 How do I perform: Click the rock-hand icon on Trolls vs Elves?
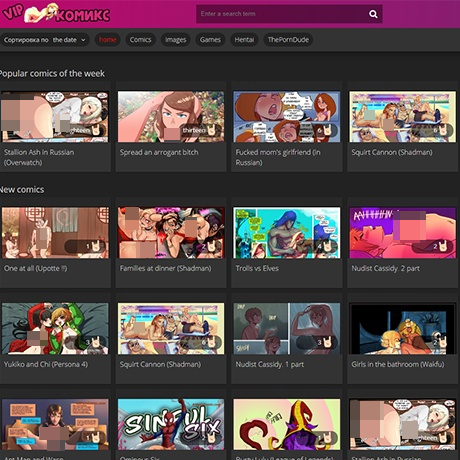coord(328,247)
